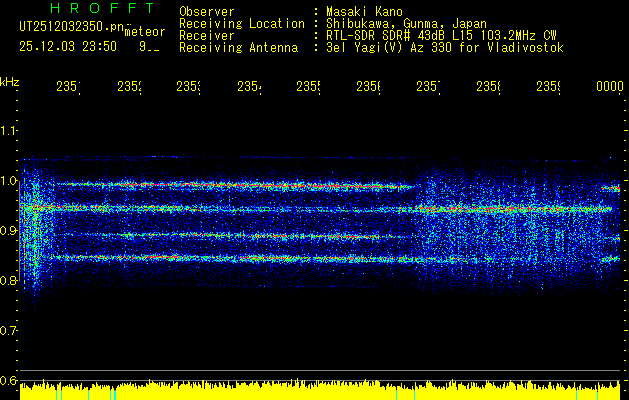This screenshot has height=400, width=629.
Task: Click the echo count 9 value
Action: click(x=142, y=47)
